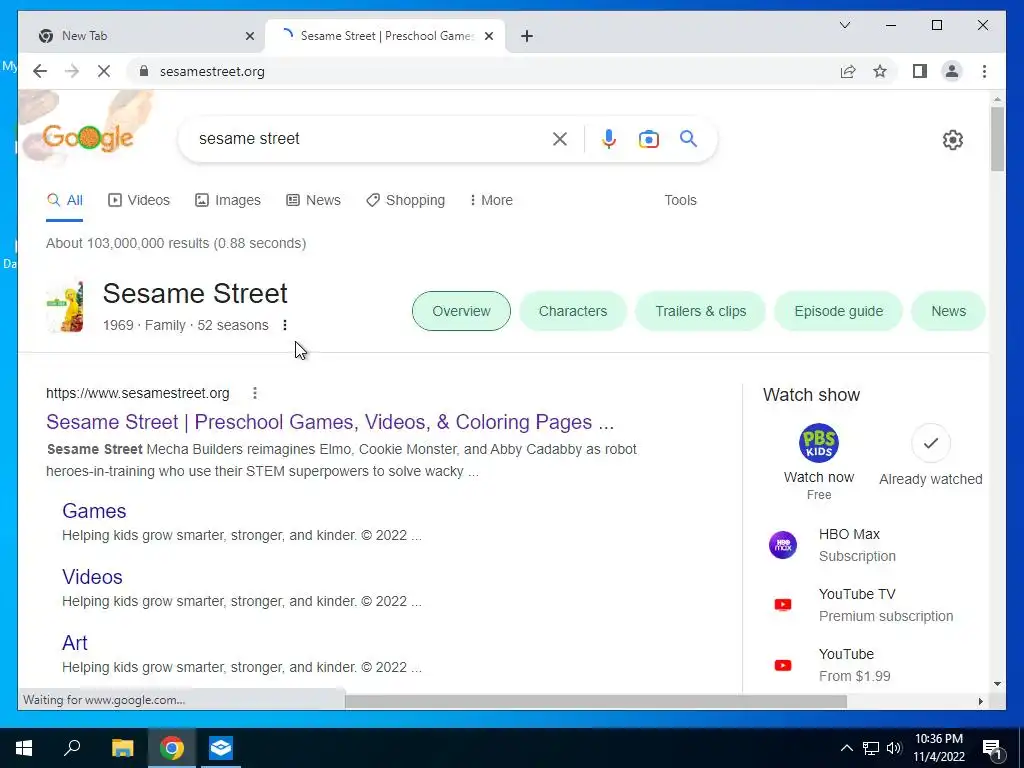The image size is (1024, 768).
Task: Switch to Shopping search results
Action: click(406, 200)
